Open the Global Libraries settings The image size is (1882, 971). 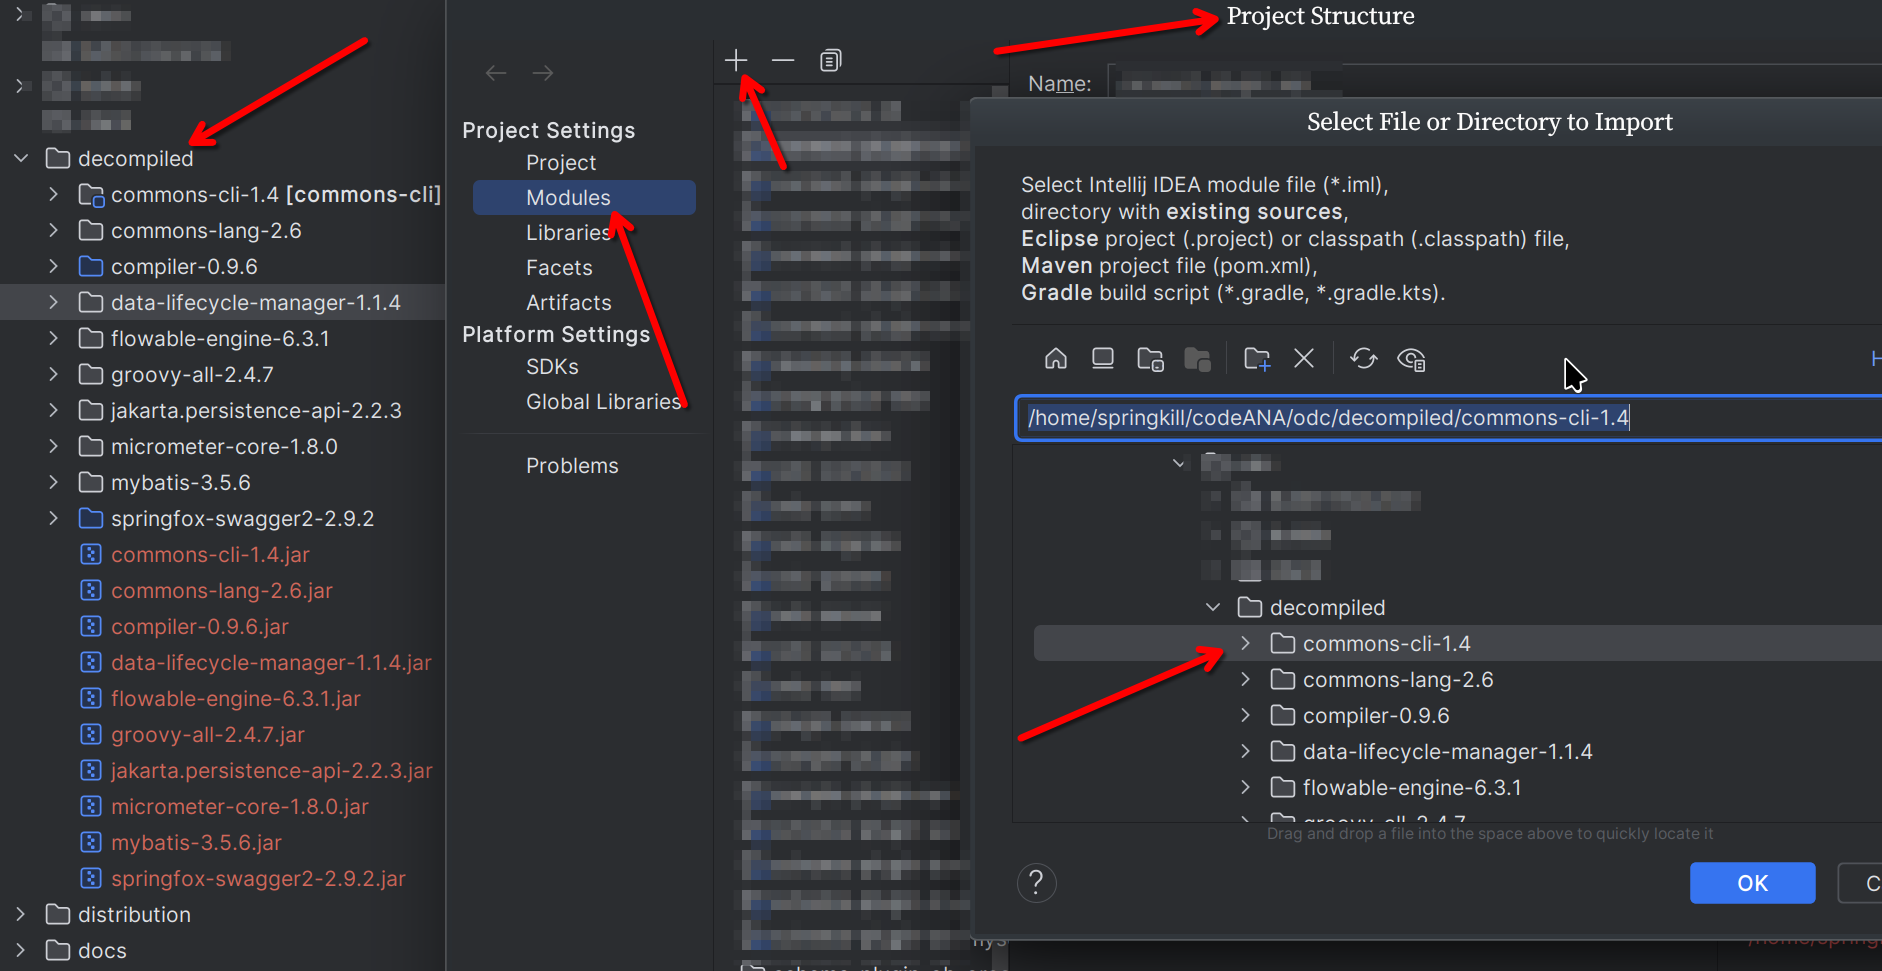603,401
